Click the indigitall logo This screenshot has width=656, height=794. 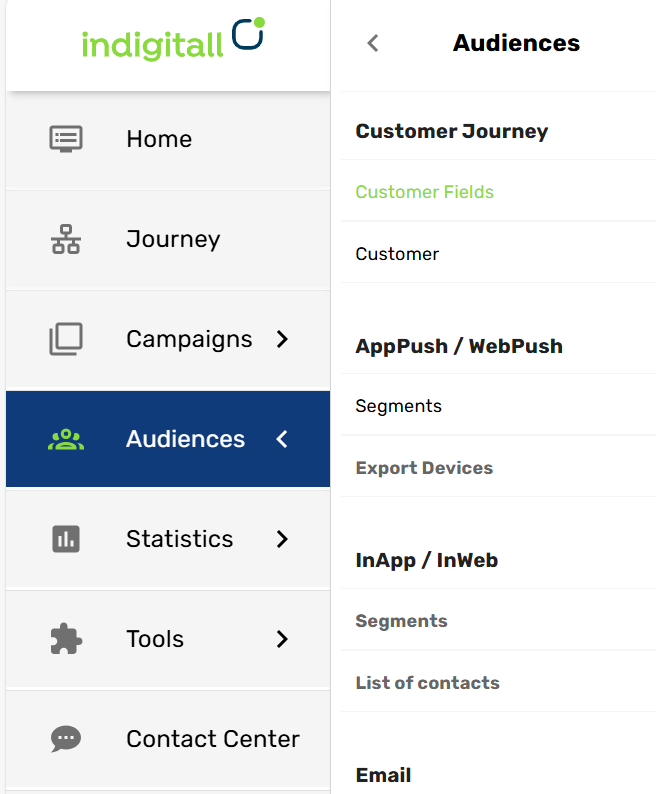tap(172, 40)
